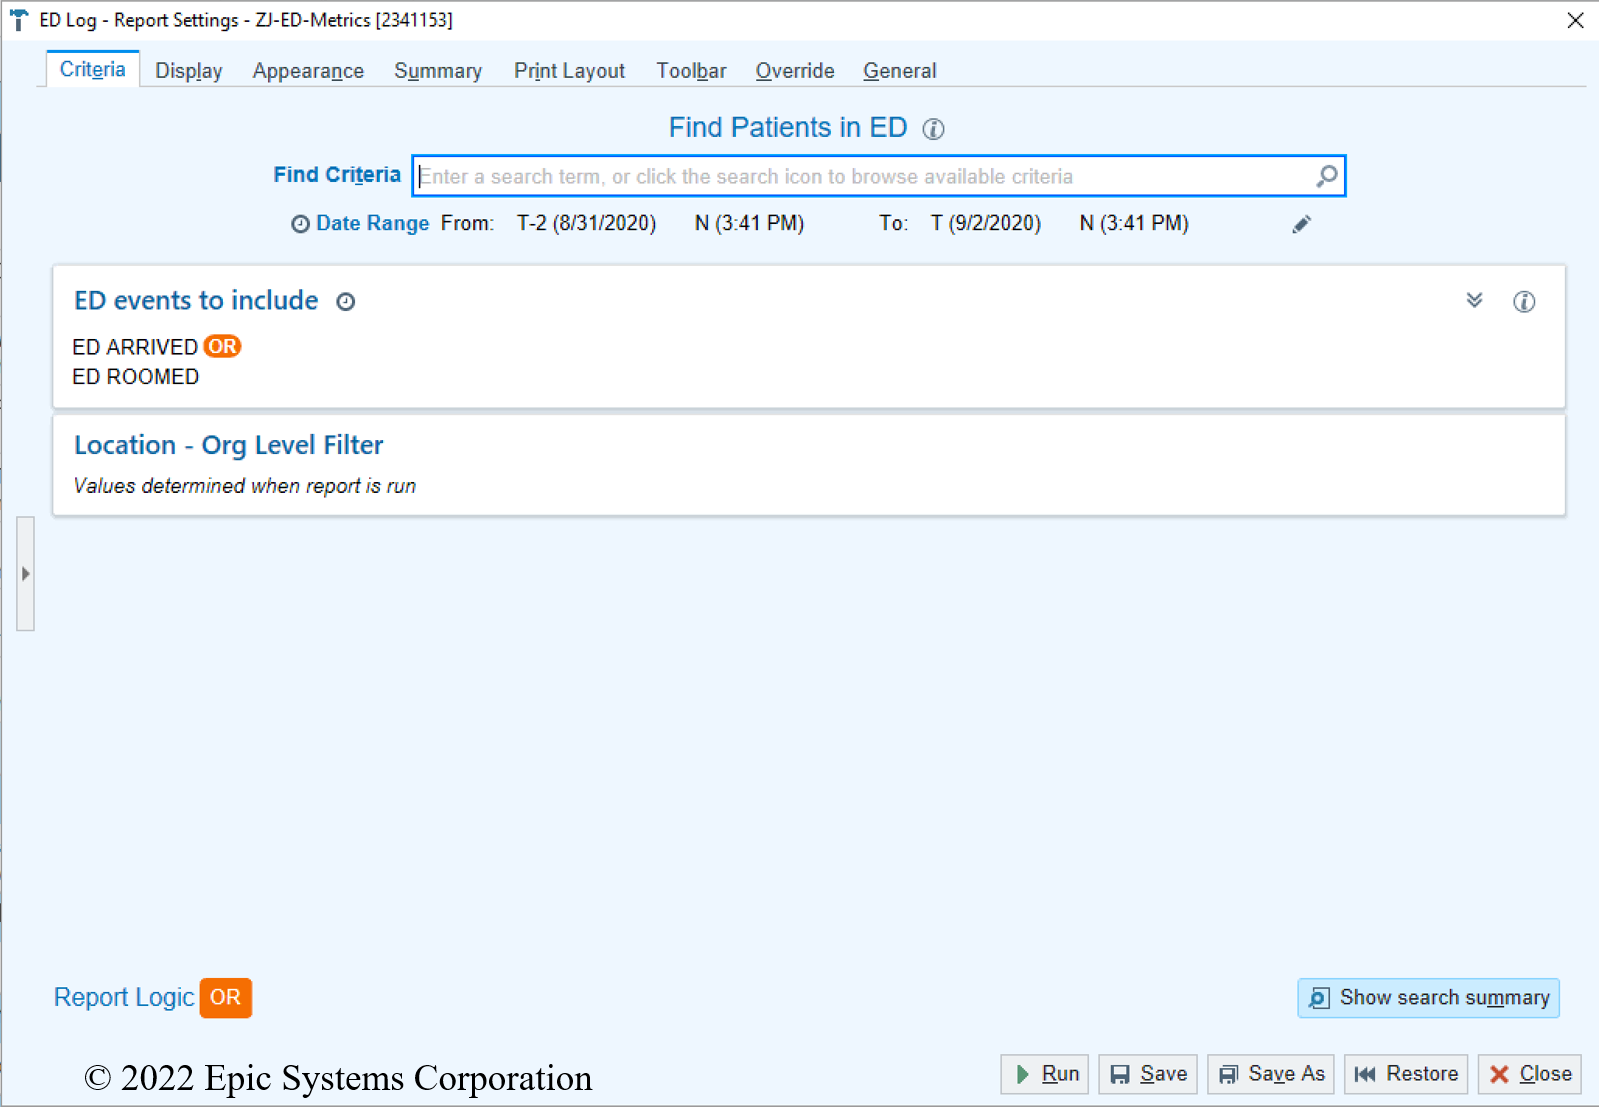Image resolution: width=1599 pixels, height=1107 pixels.
Task: Show search summary
Action: tap(1428, 998)
